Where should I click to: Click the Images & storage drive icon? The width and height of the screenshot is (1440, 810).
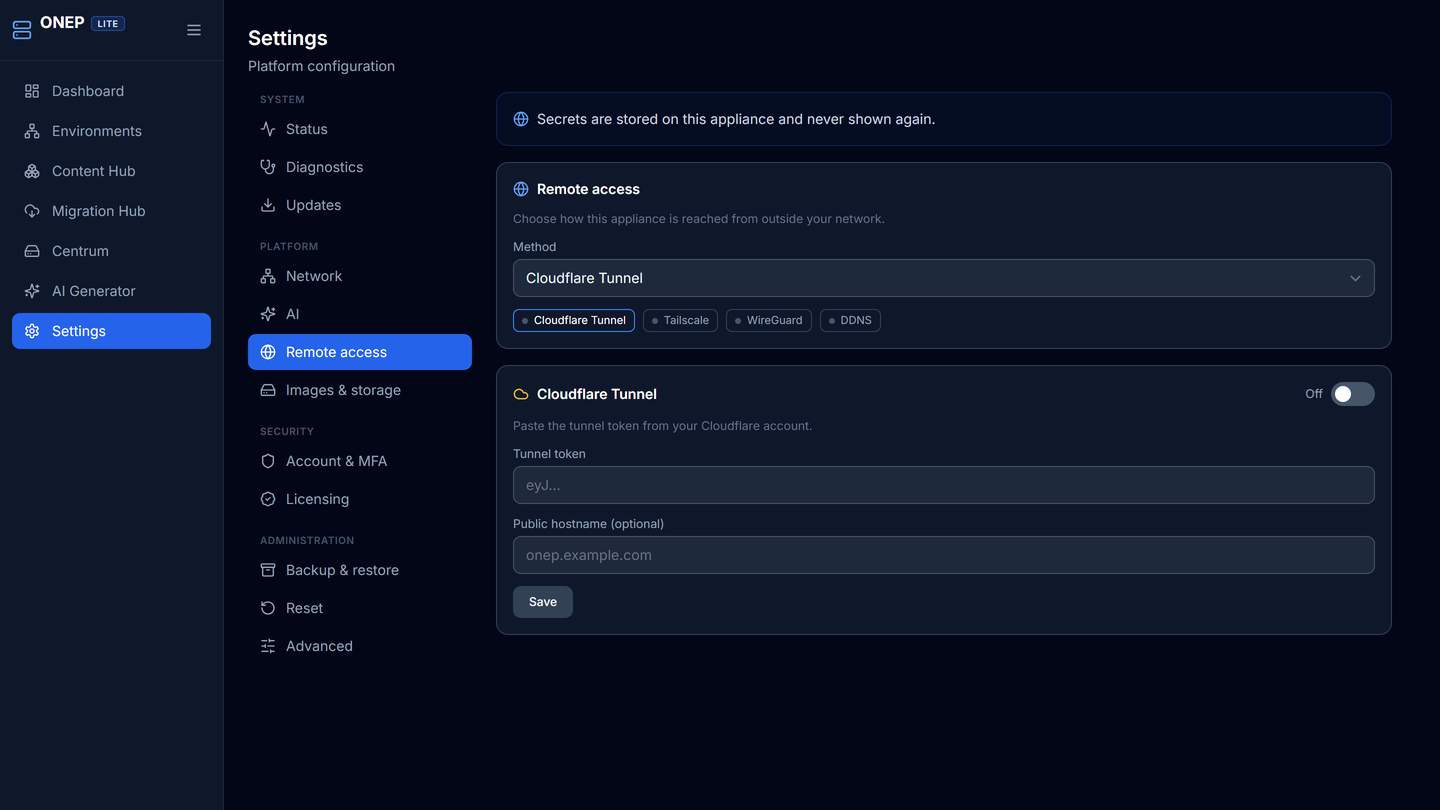(268, 390)
